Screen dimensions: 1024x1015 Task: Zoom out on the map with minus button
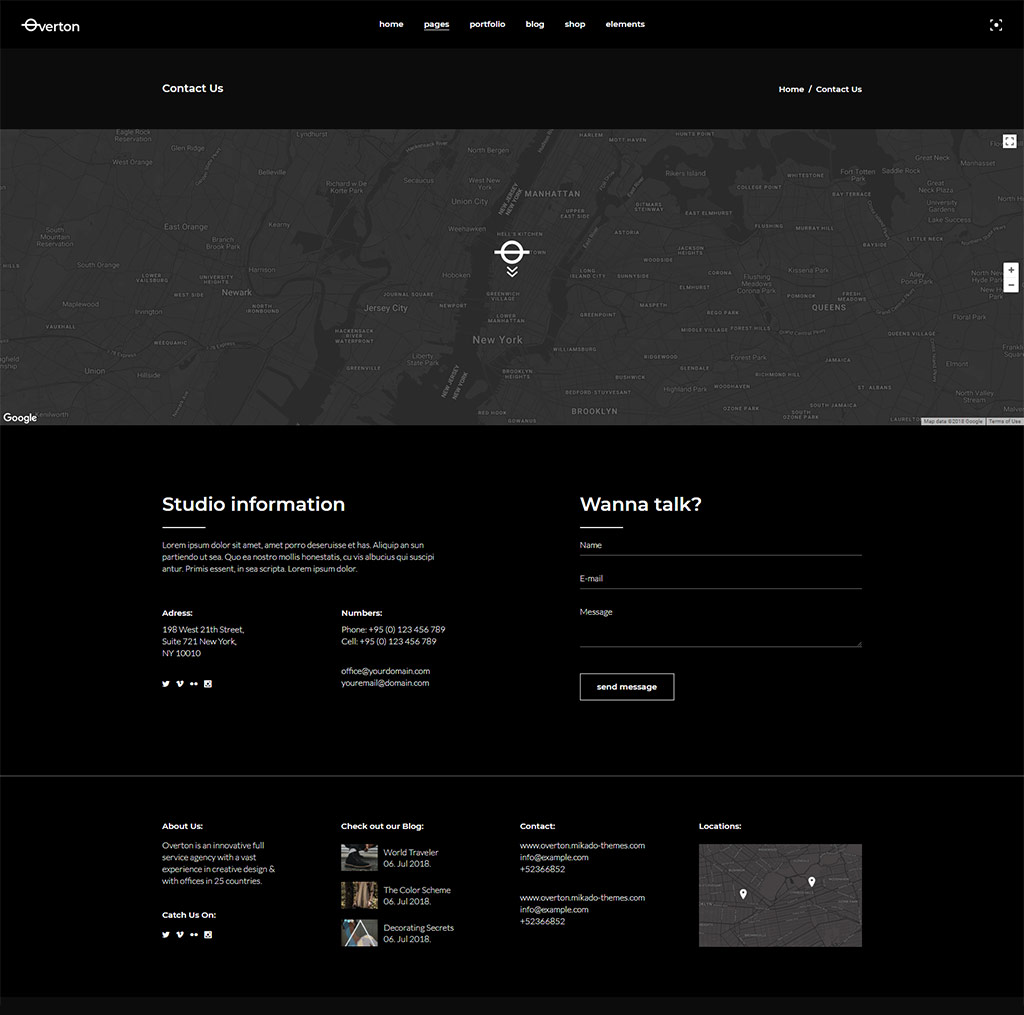pyautogui.click(x=1011, y=285)
